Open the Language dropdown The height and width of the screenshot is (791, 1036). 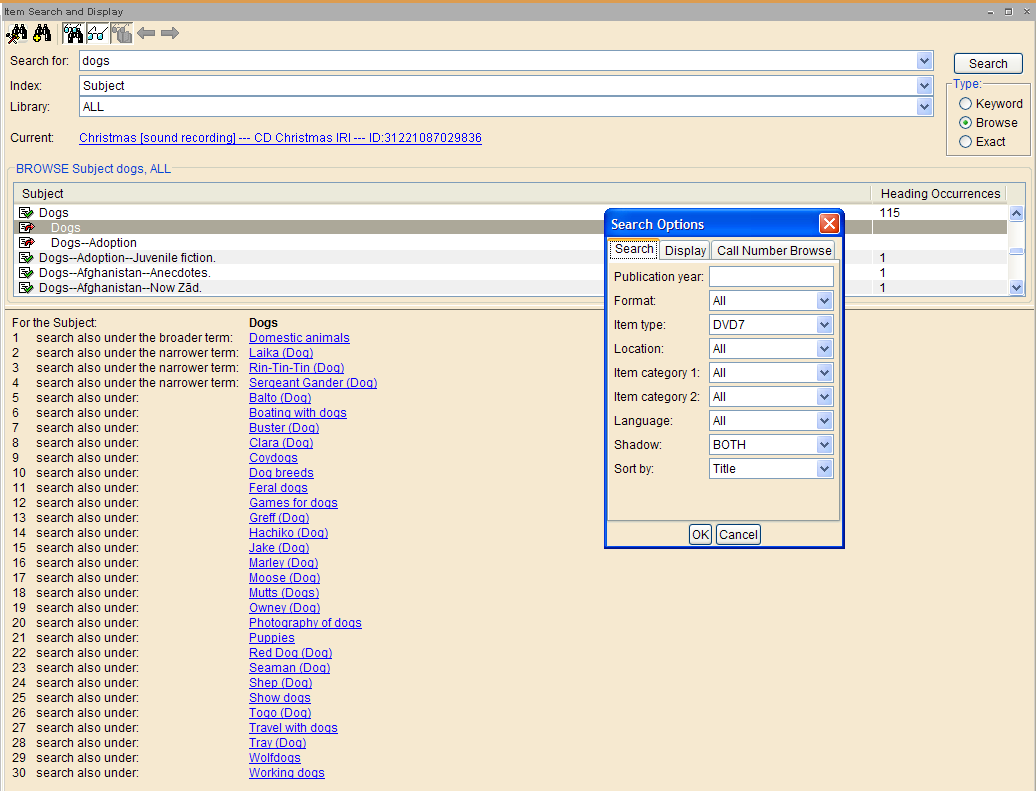[x=824, y=421]
